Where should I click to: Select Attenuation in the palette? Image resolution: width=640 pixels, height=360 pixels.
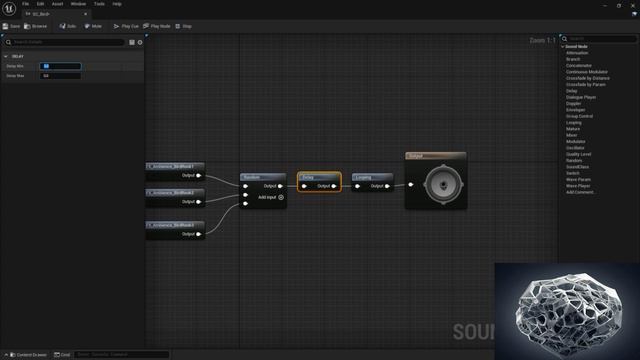click(x=577, y=53)
